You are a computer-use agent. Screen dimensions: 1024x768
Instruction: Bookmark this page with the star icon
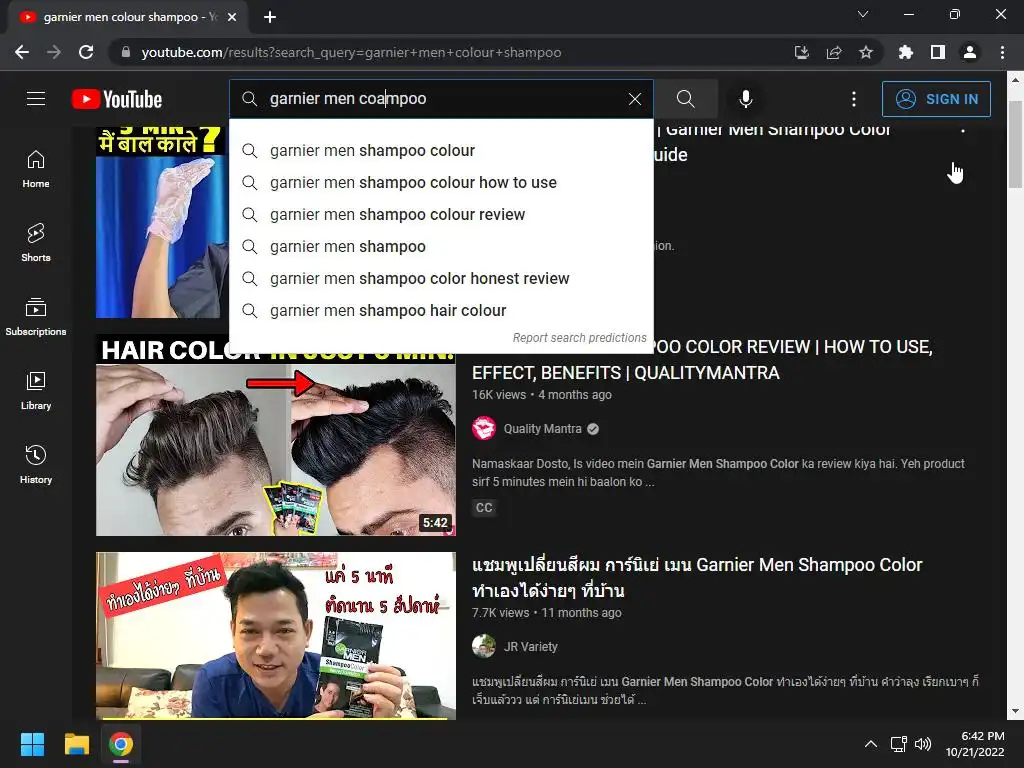pyautogui.click(x=866, y=52)
